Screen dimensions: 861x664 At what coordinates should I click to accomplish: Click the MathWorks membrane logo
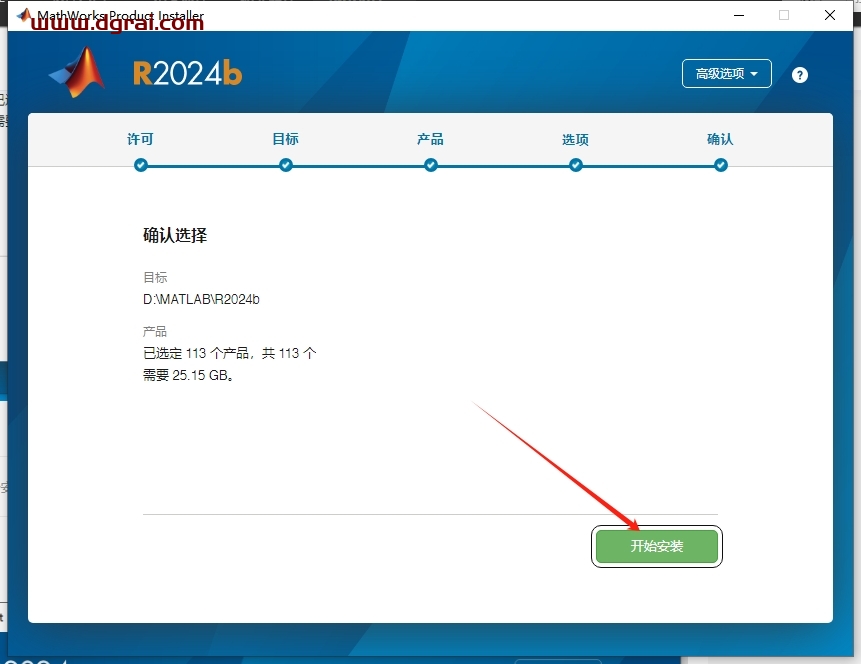(75, 73)
